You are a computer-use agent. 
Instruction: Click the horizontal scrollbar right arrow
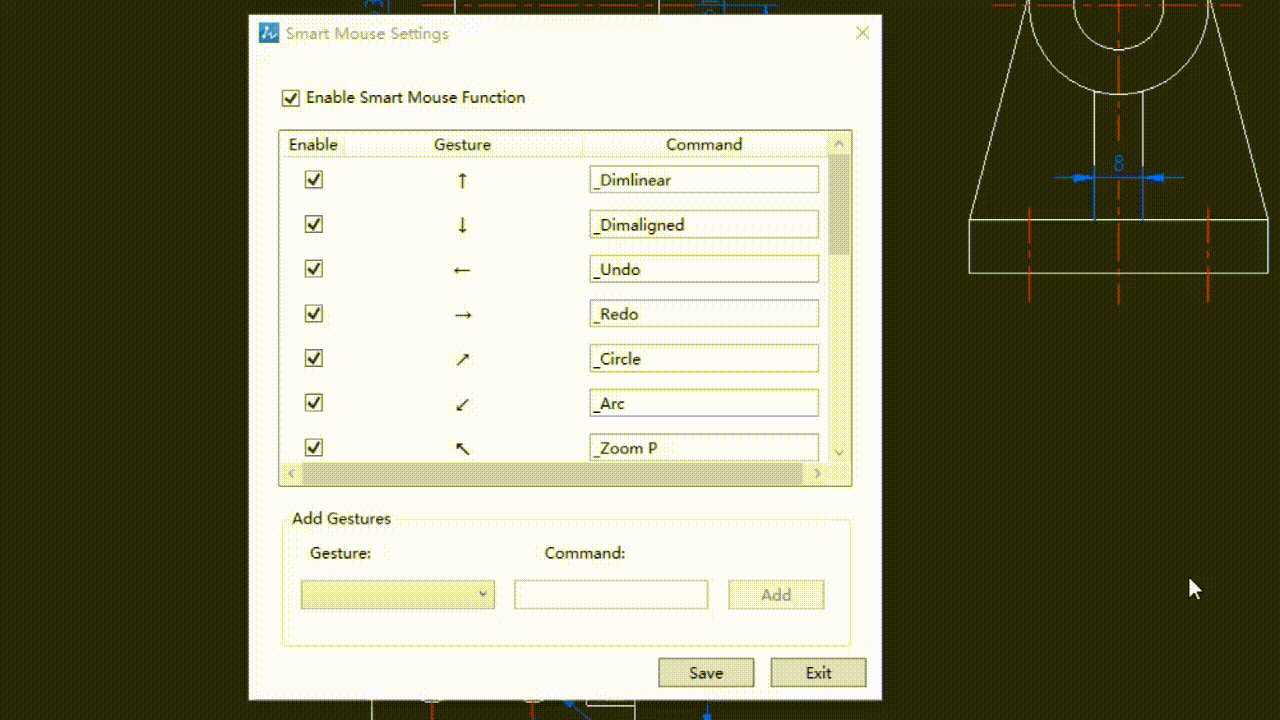click(x=817, y=473)
